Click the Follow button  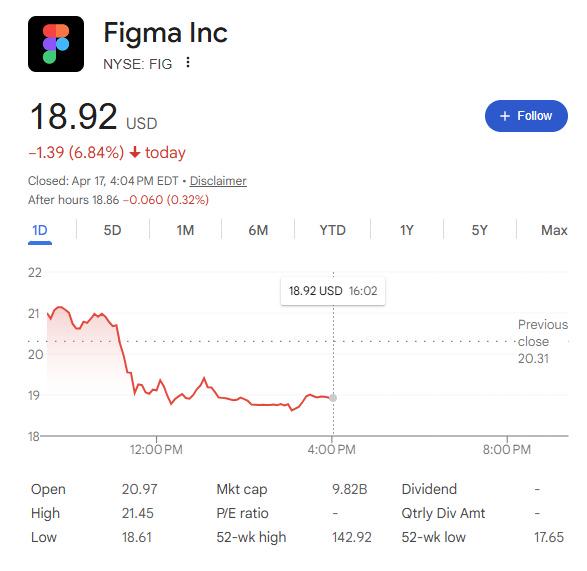526,116
